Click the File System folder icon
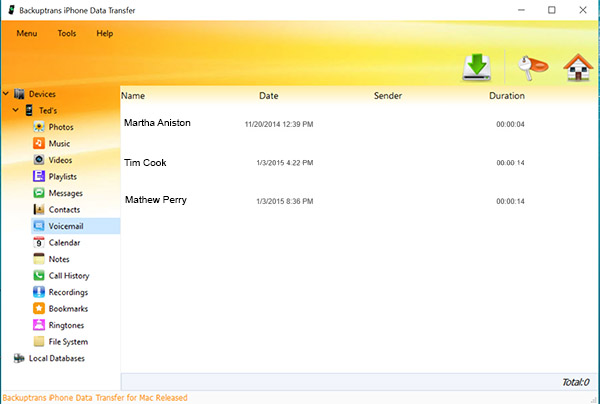 point(39,341)
